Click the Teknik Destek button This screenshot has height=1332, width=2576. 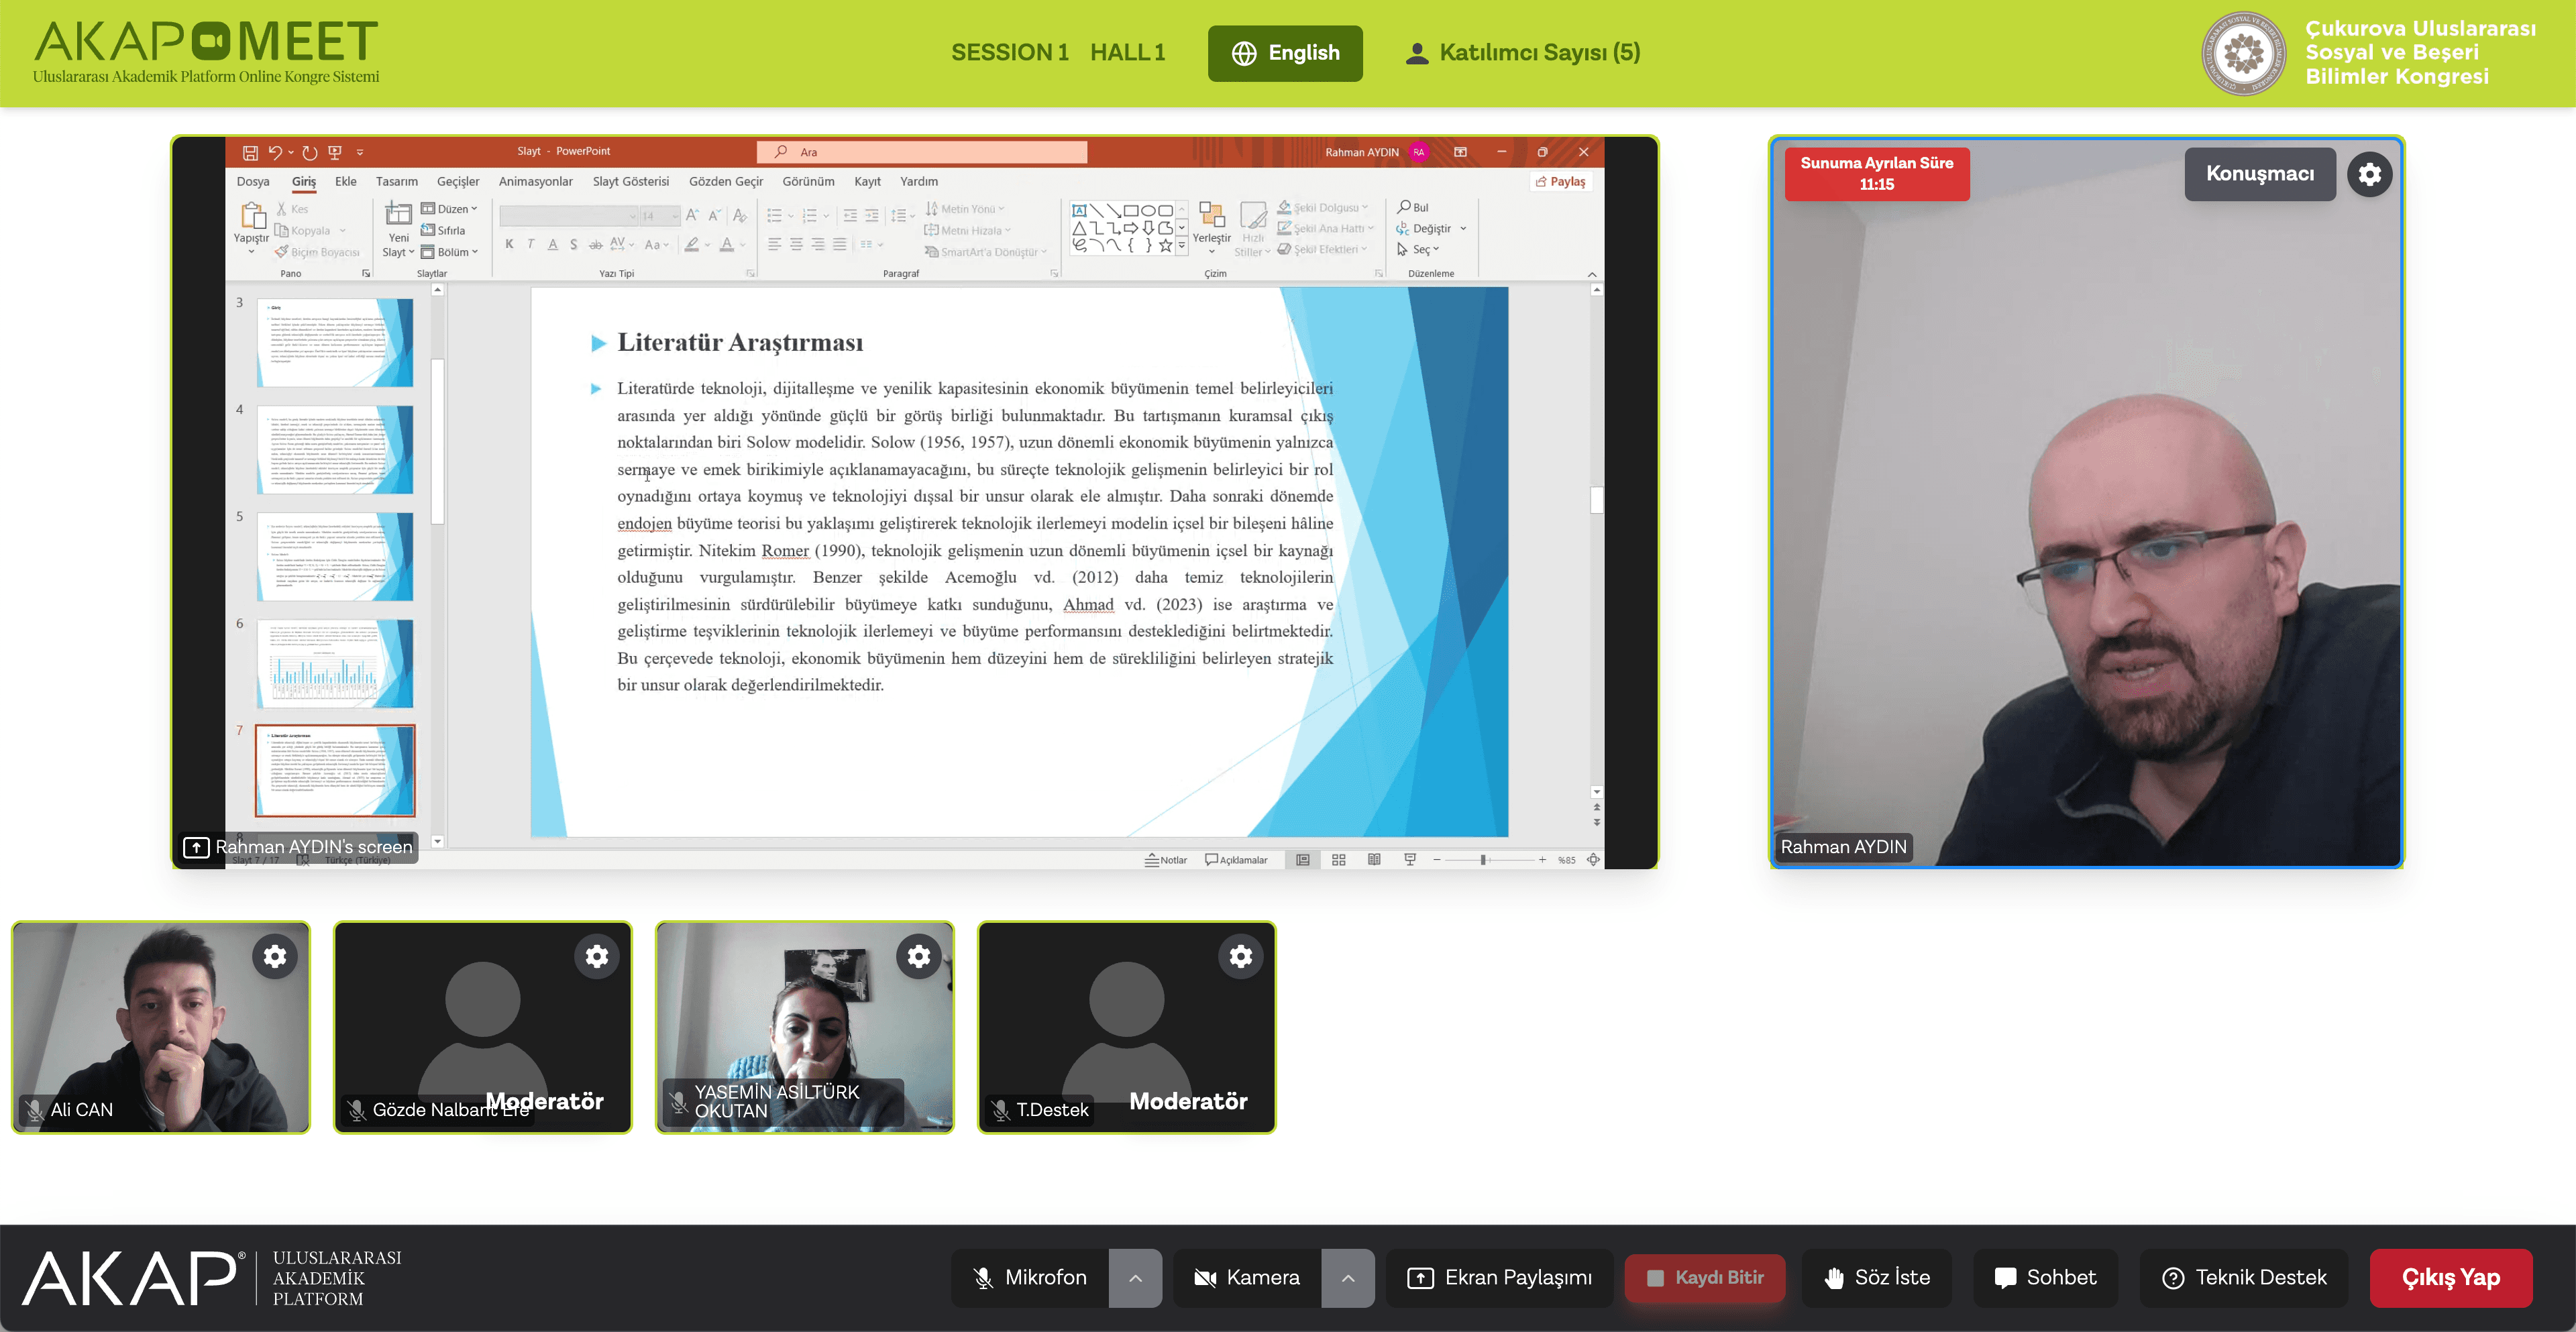(2244, 1278)
